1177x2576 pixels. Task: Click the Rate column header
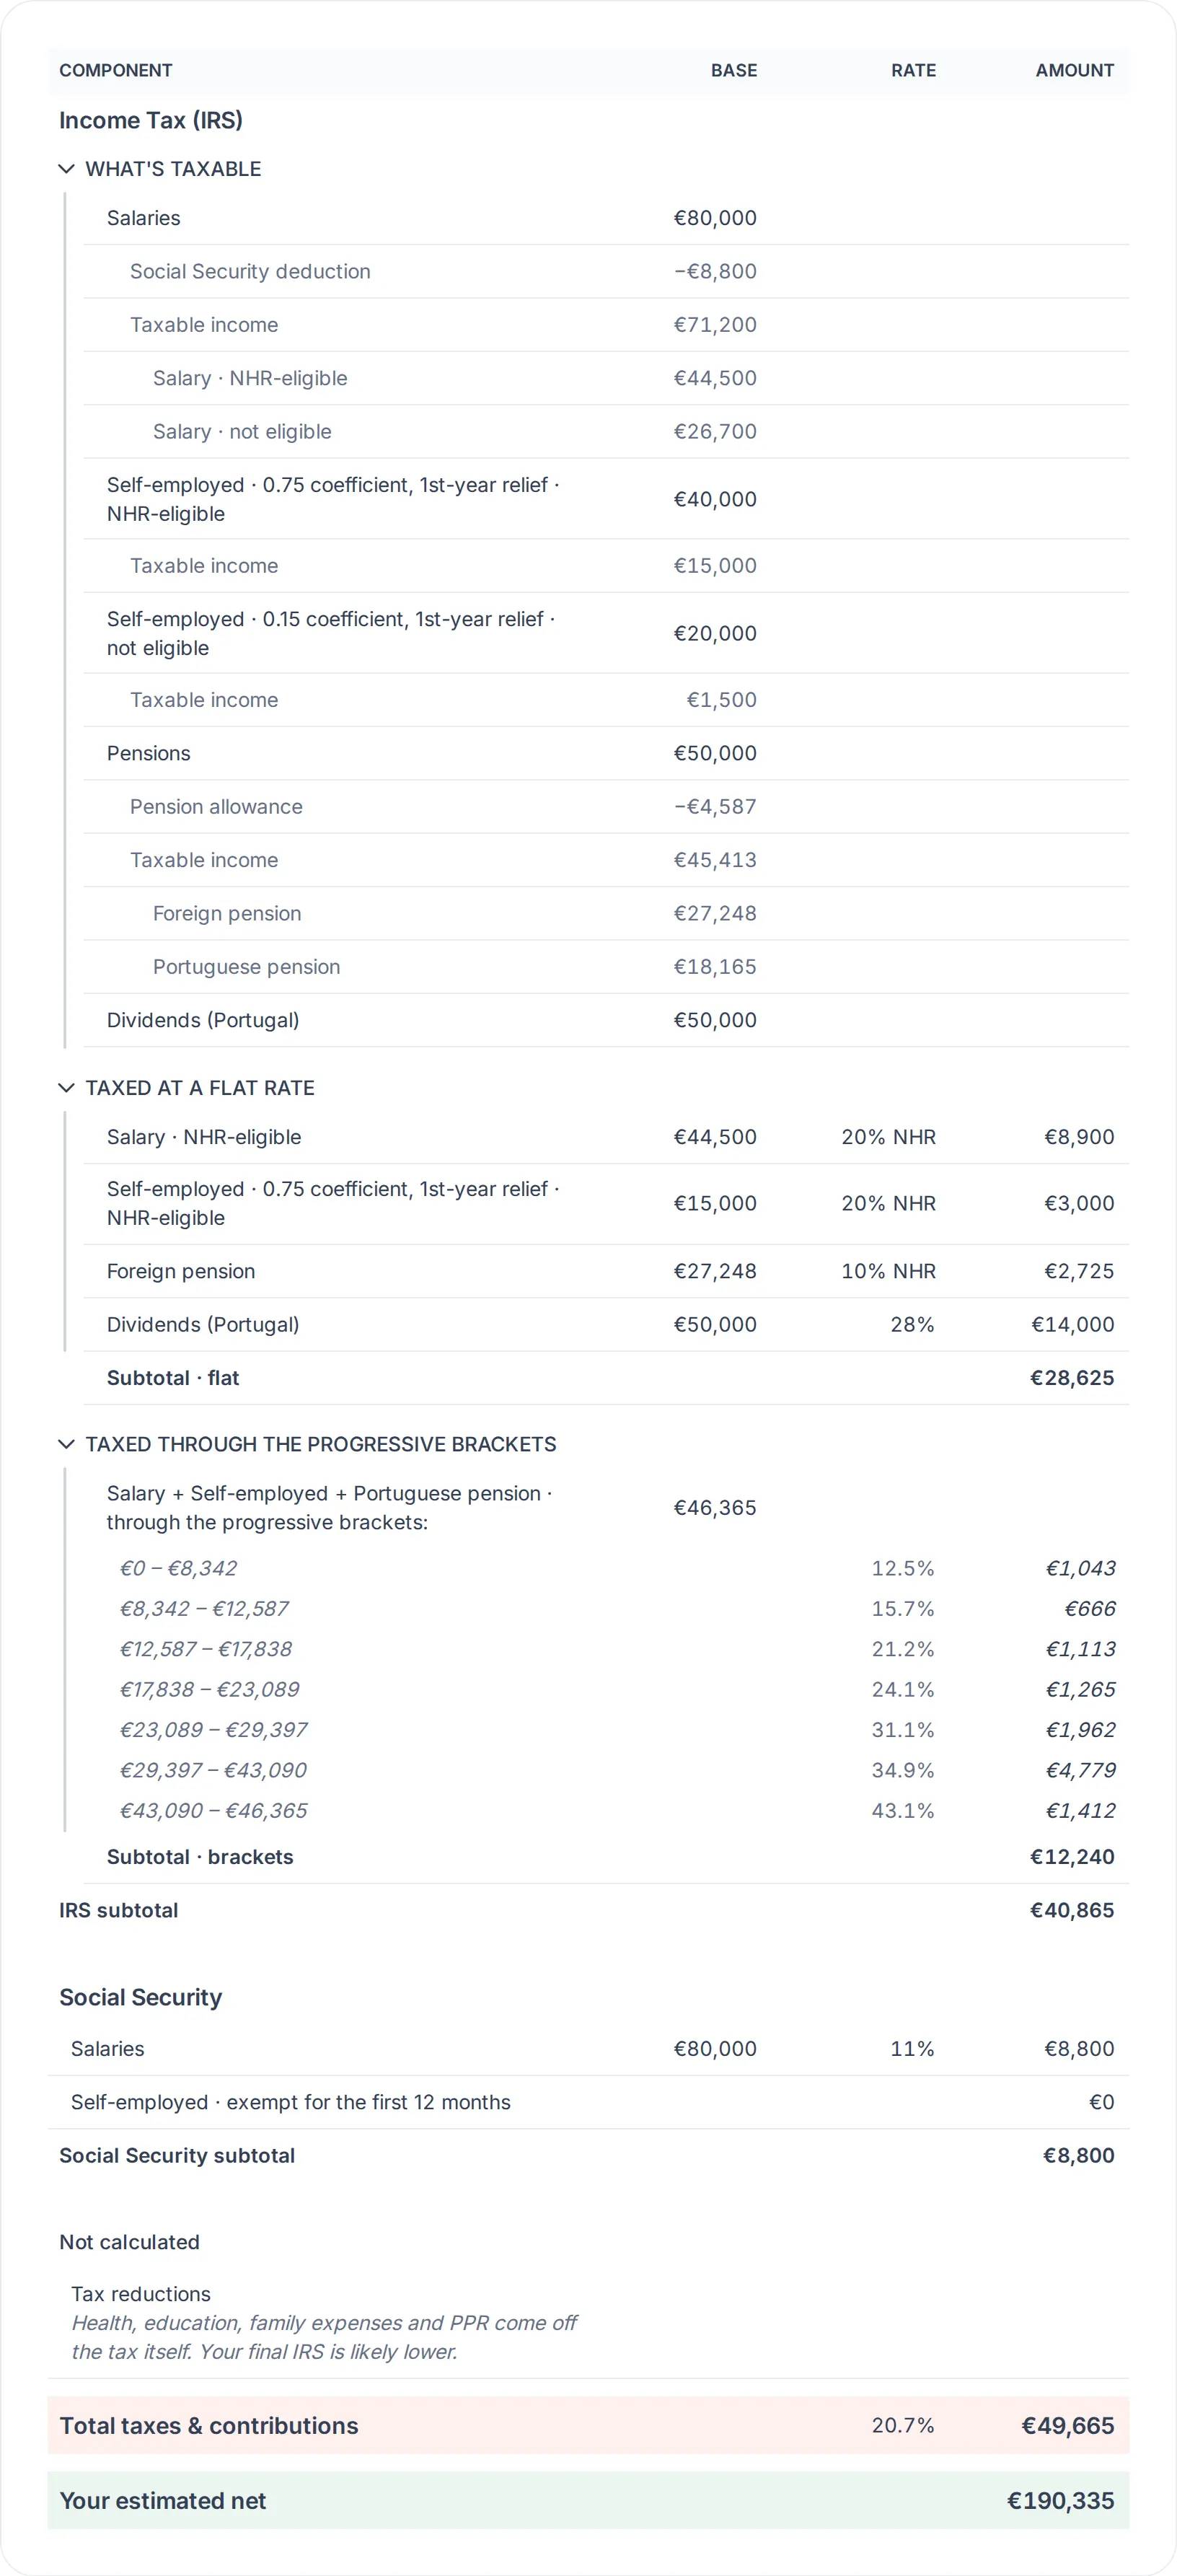(x=913, y=70)
